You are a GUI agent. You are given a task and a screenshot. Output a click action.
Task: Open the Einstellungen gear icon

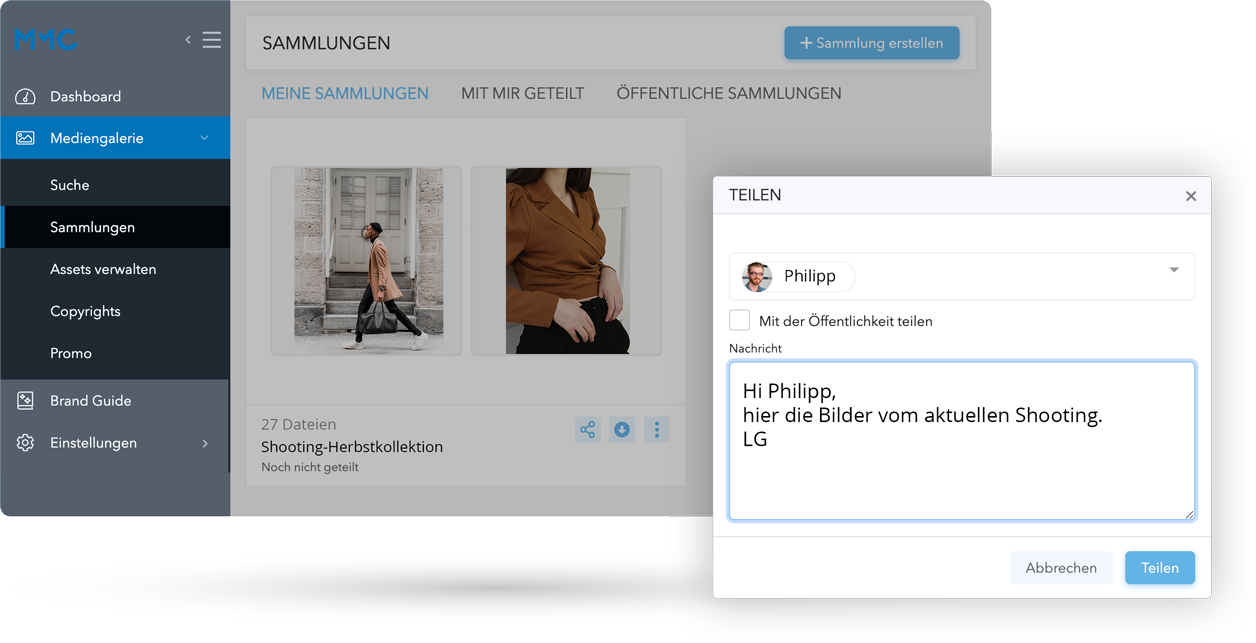click(x=24, y=442)
